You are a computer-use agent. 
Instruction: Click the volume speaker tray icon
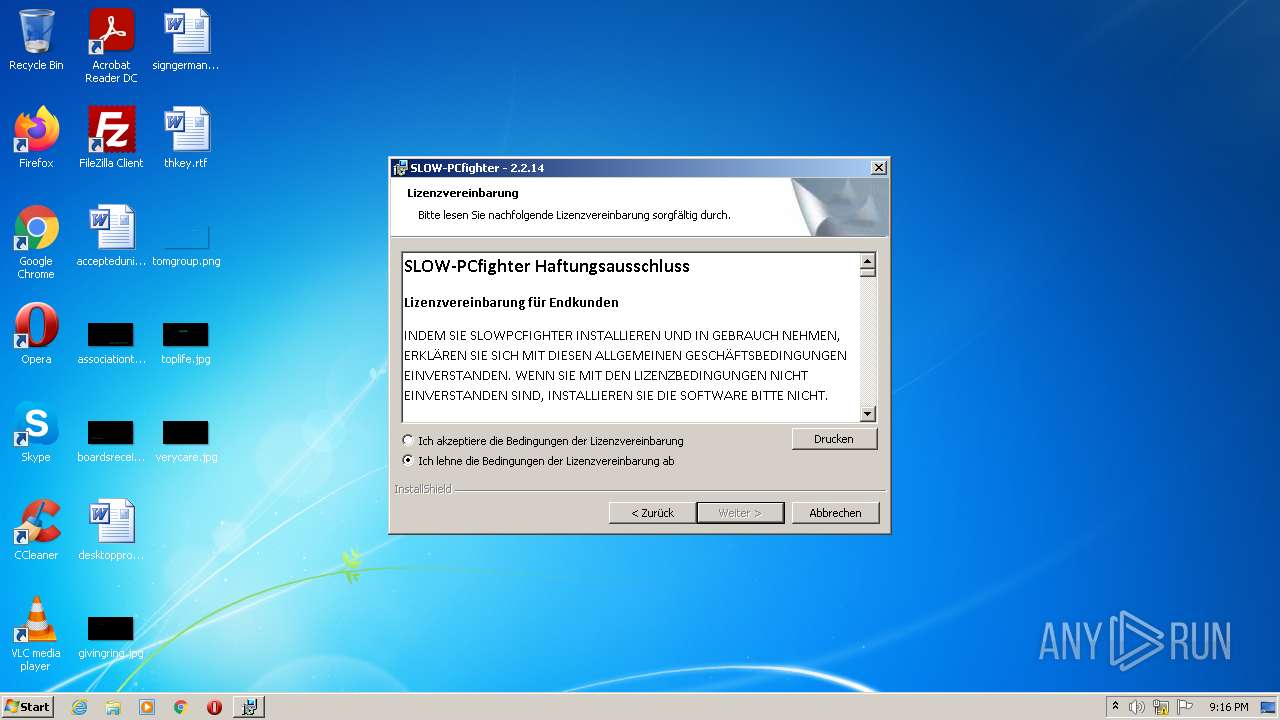1137,707
